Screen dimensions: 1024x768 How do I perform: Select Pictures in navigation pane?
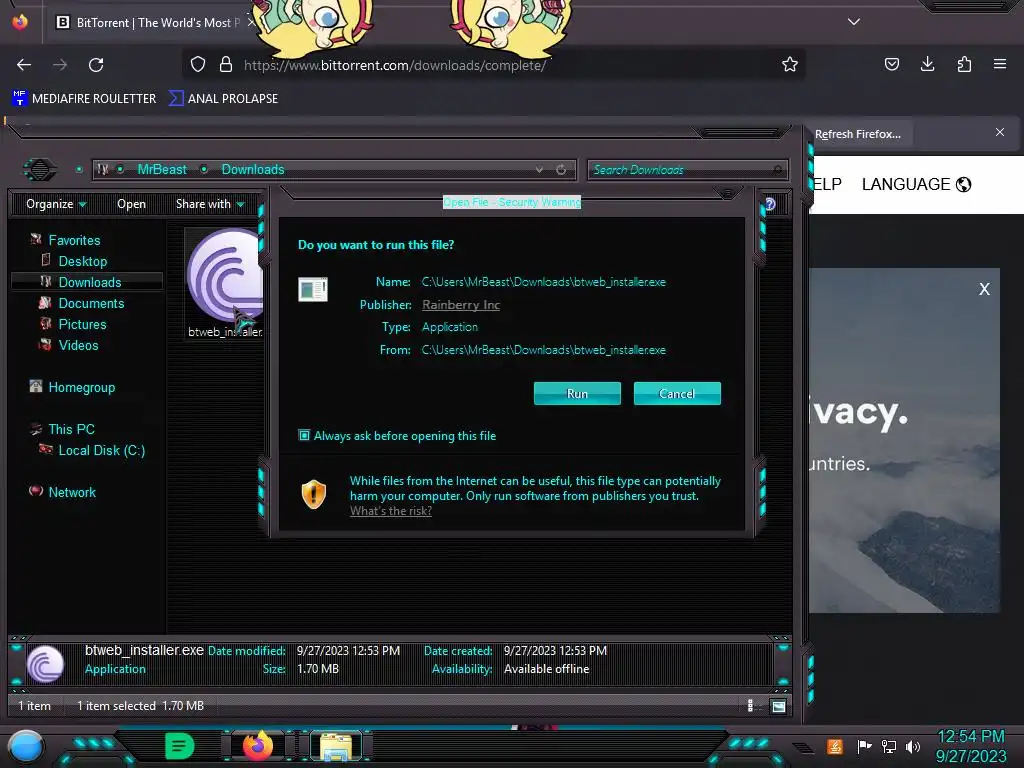(73, 324)
